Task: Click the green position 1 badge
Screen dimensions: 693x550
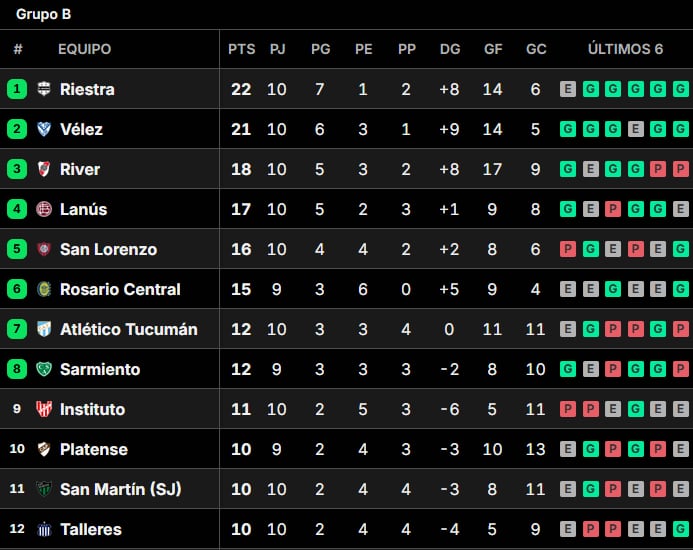Action: click(17, 89)
